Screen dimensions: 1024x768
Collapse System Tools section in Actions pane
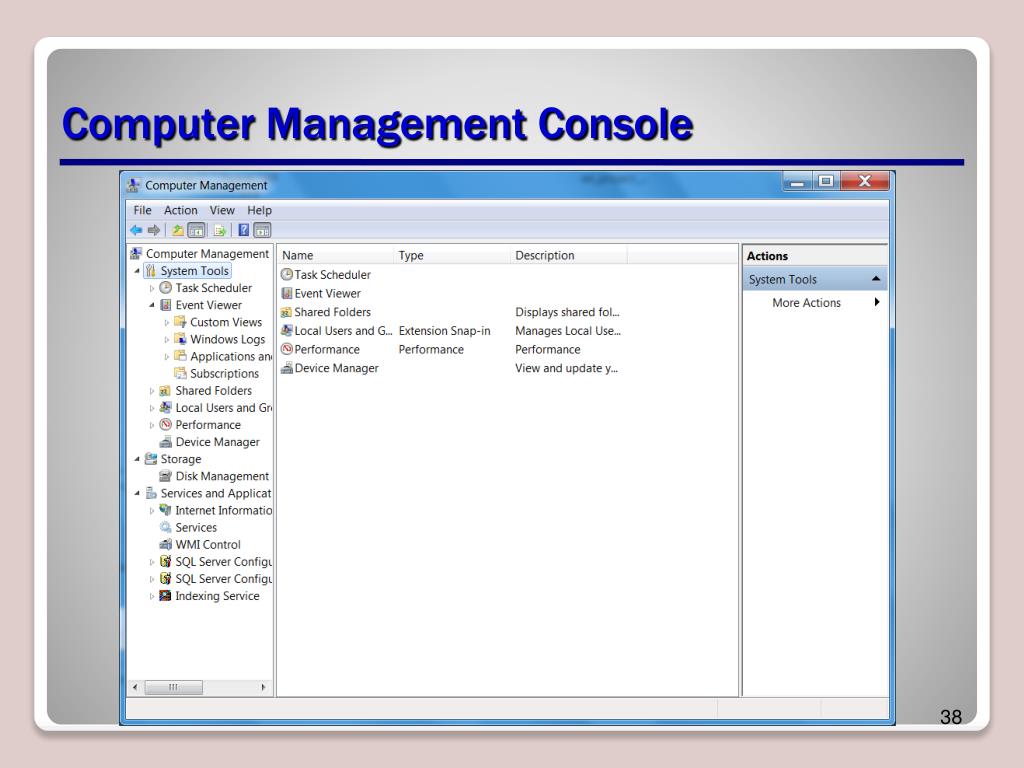point(876,279)
